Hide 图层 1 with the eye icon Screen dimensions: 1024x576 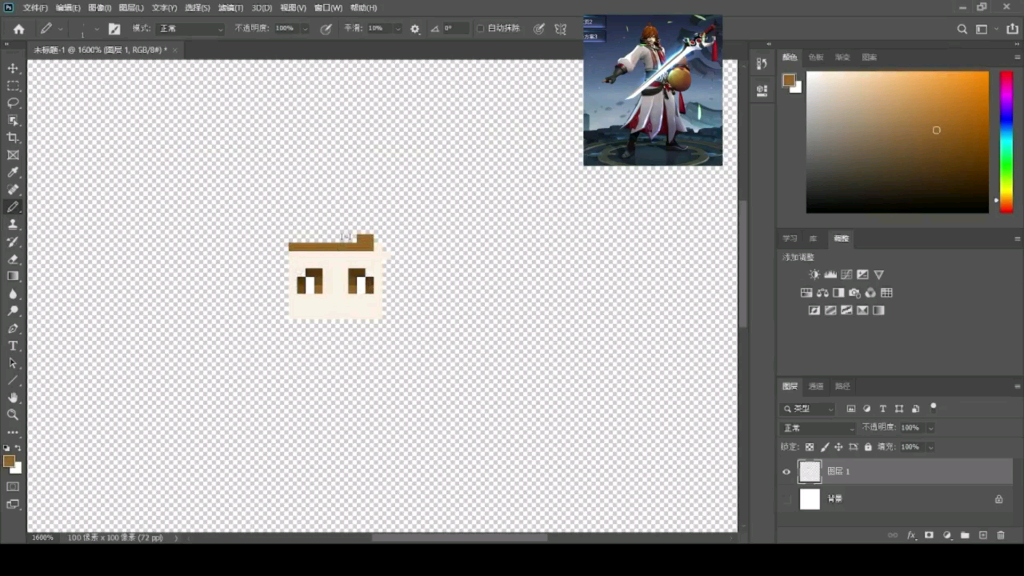[x=786, y=472]
